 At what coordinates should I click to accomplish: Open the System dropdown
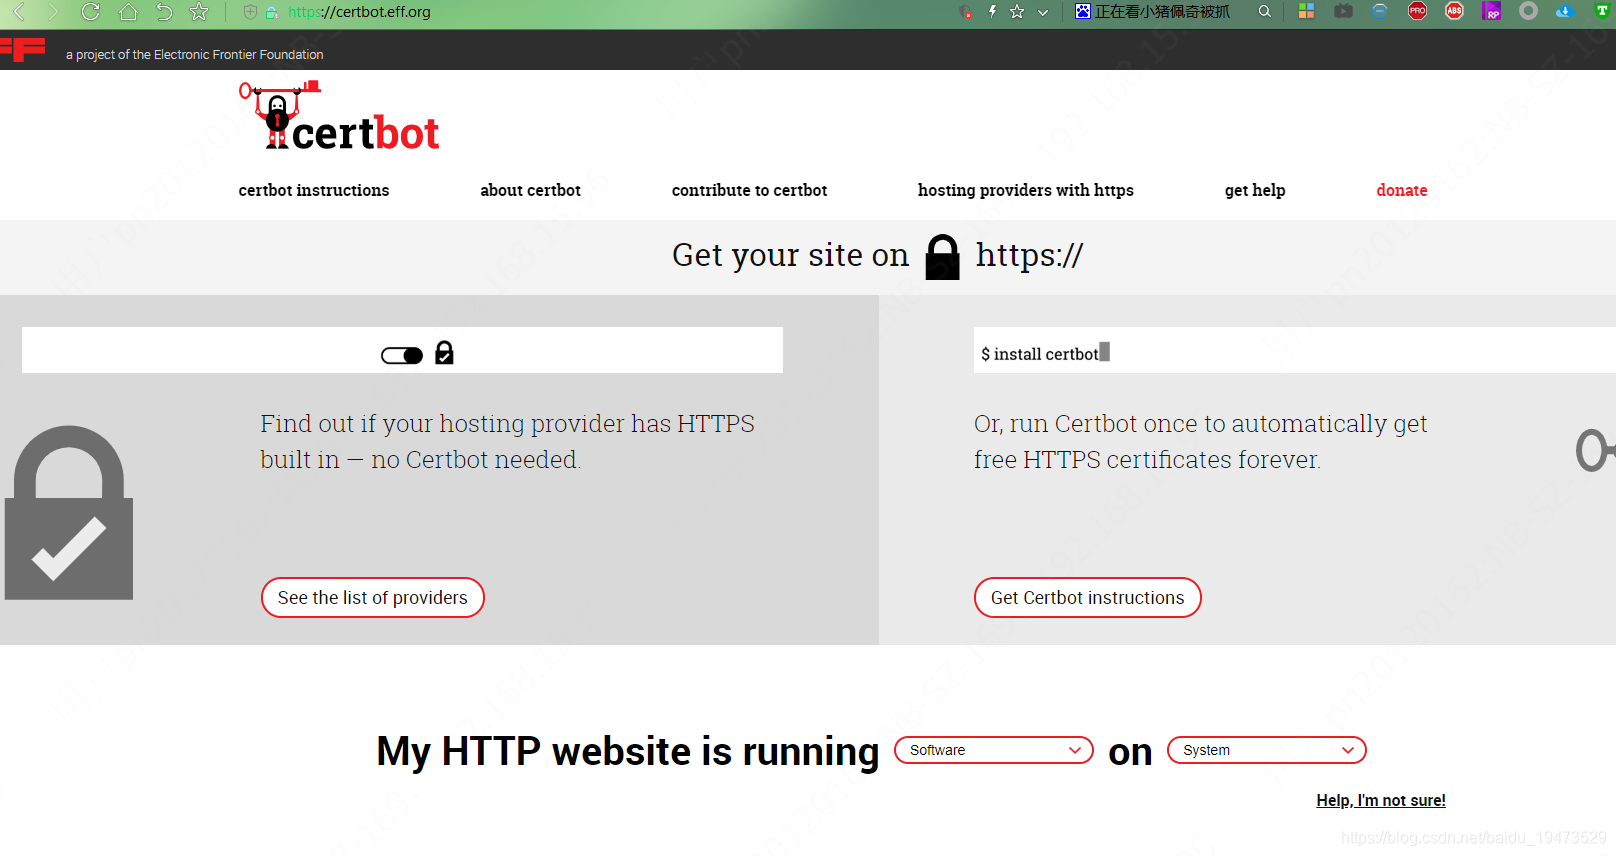[1267, 750]
